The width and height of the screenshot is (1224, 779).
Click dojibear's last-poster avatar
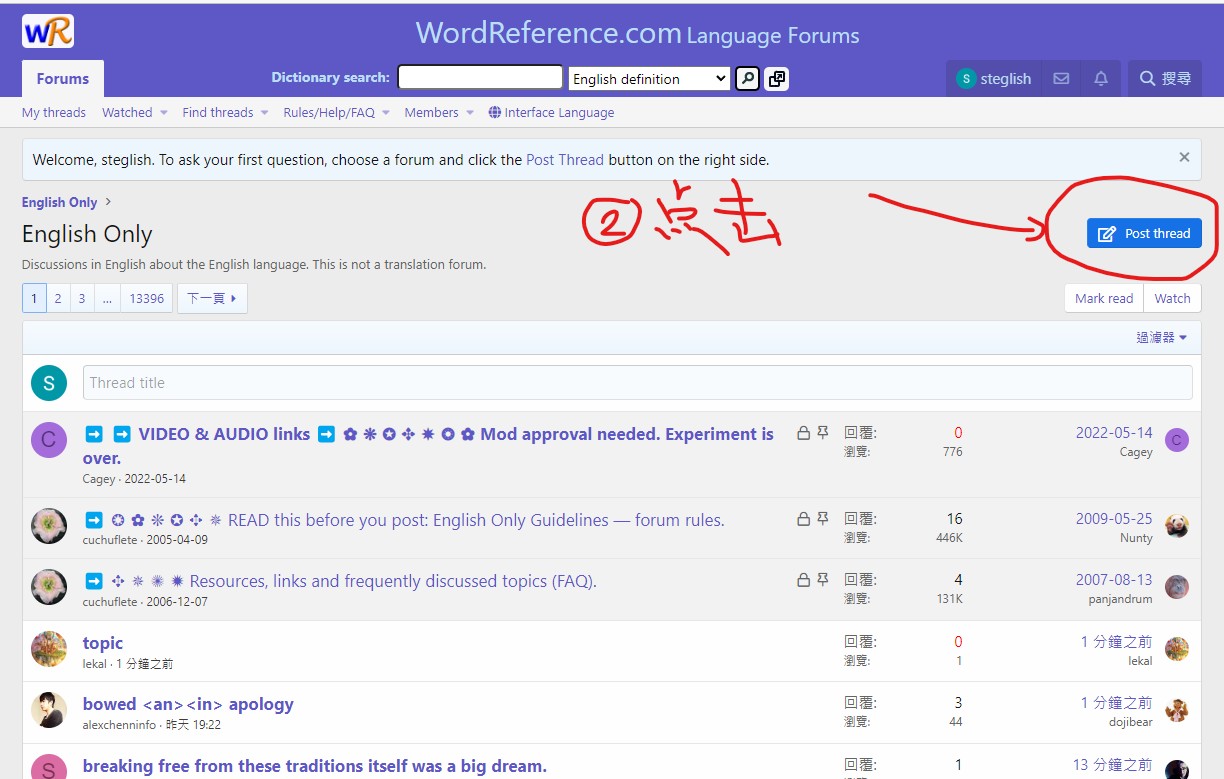[x=1177, y=710]
